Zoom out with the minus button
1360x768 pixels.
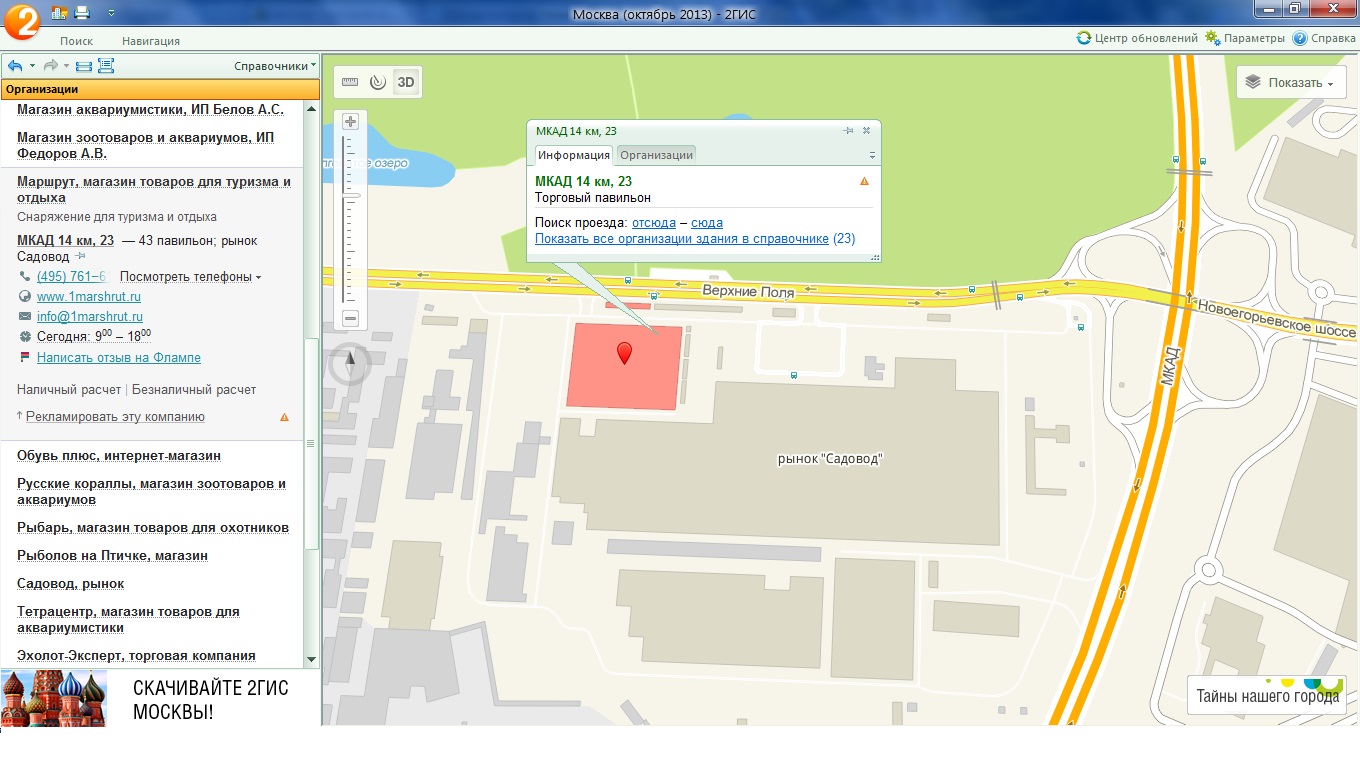click(x=350, y=318)
